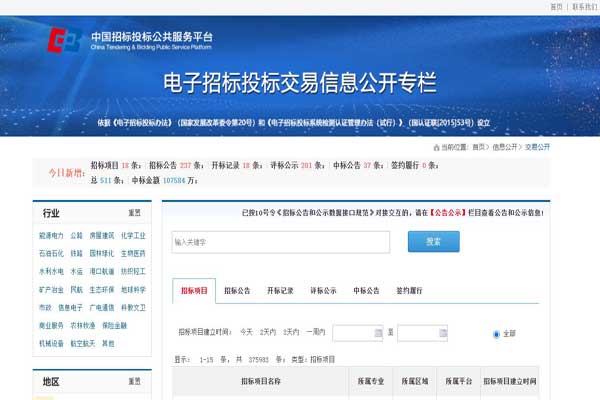
Task: Click the start date input field
Action: click(358, 333)
